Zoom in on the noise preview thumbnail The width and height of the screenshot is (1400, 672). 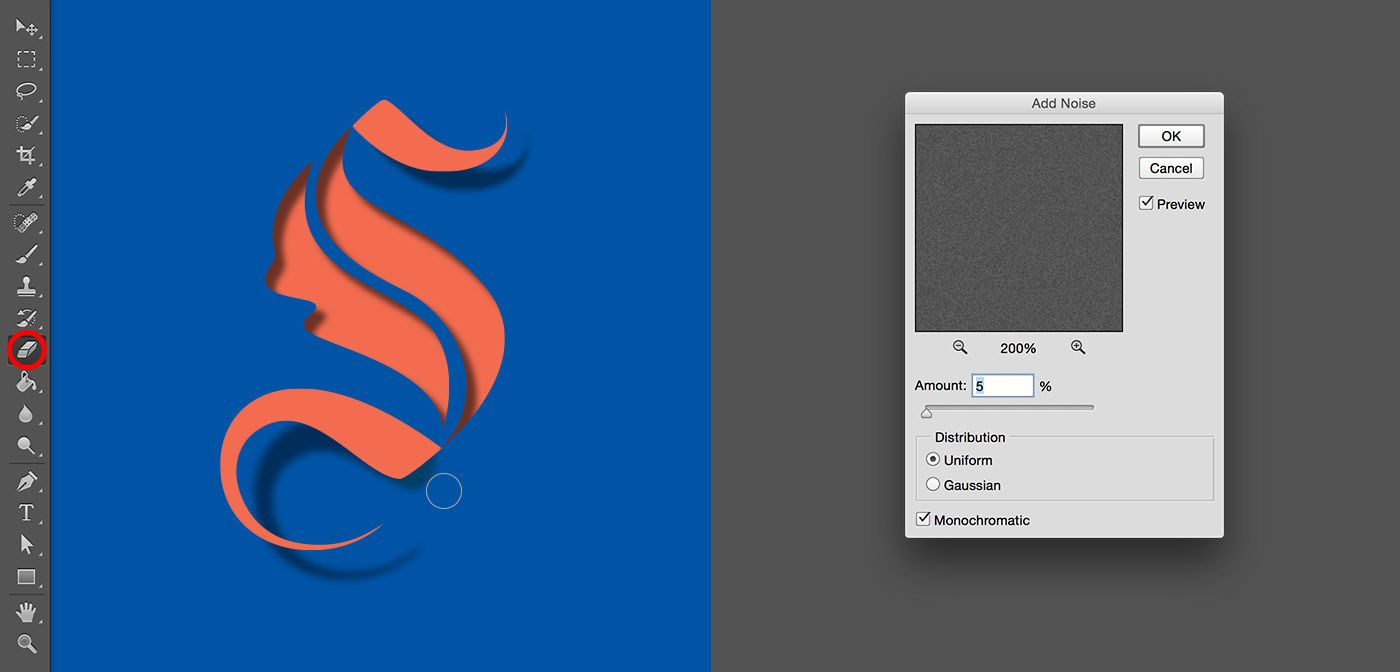click(x=1078, y=347)
